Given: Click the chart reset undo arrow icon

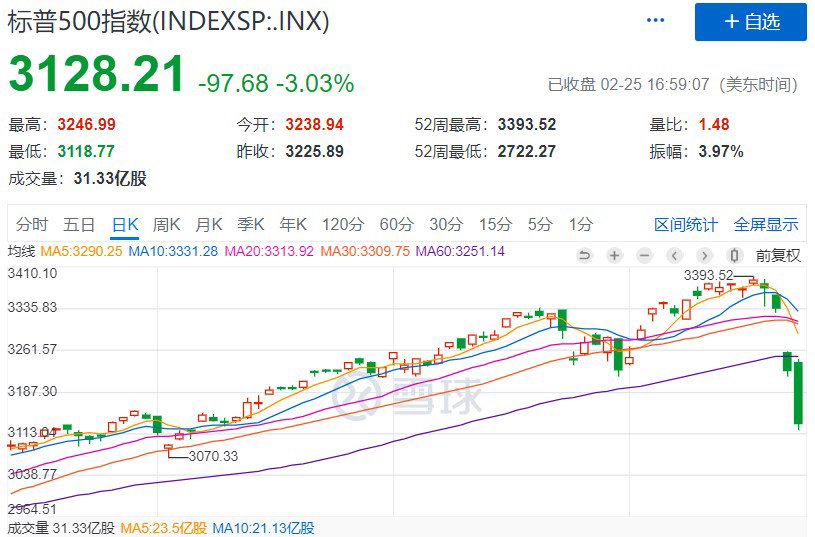Looking at the screenshot, I should [585, 255].
